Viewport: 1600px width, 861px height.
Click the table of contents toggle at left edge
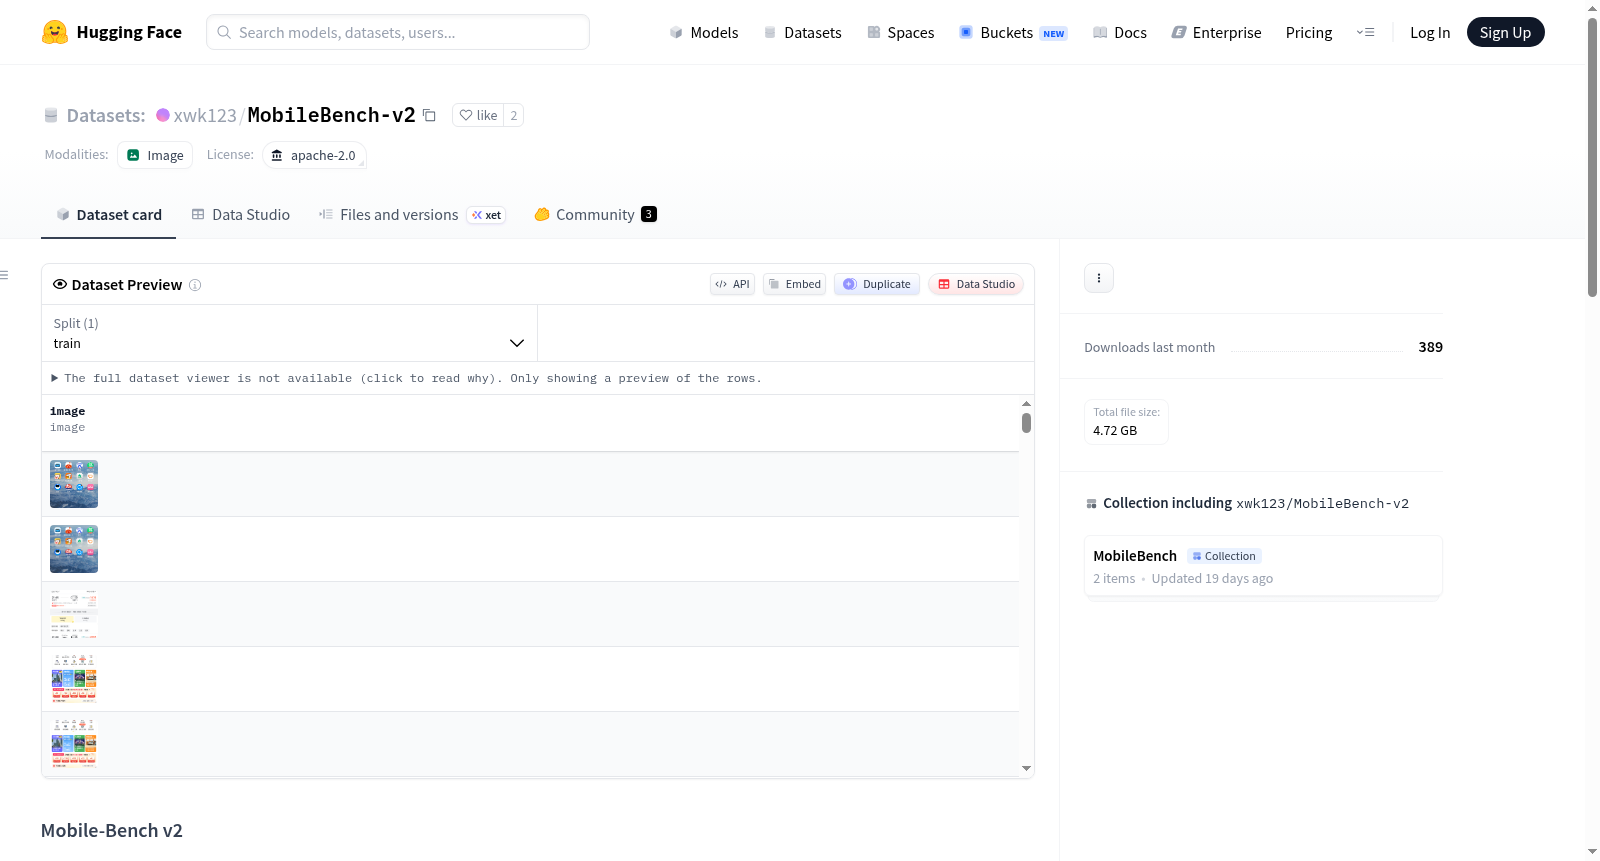(x=4, y=275)
